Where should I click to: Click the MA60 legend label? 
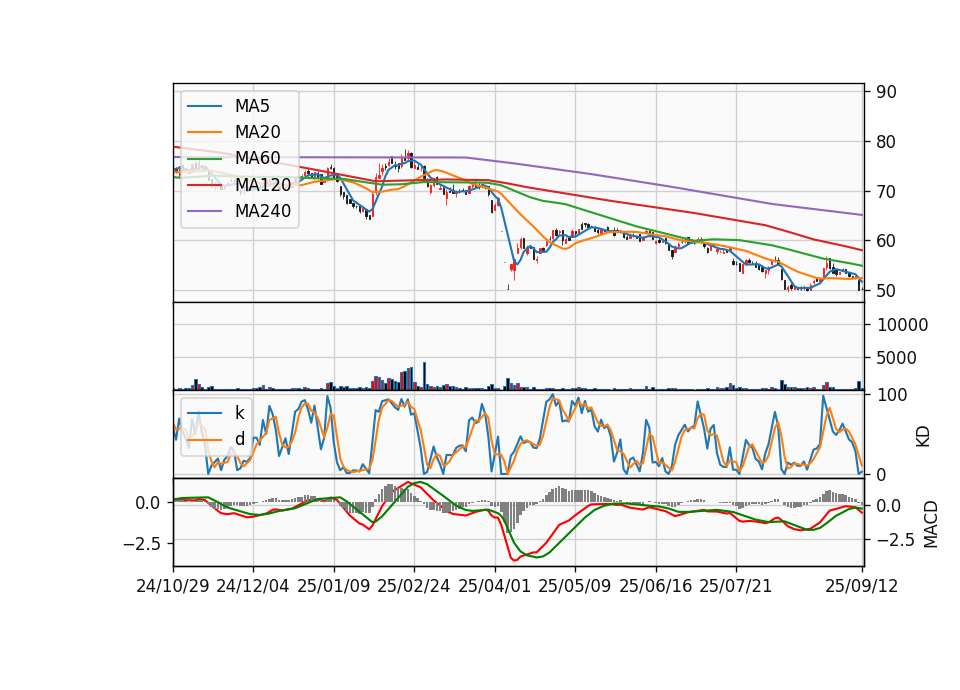pyautogui.click(x=257, y=158)
